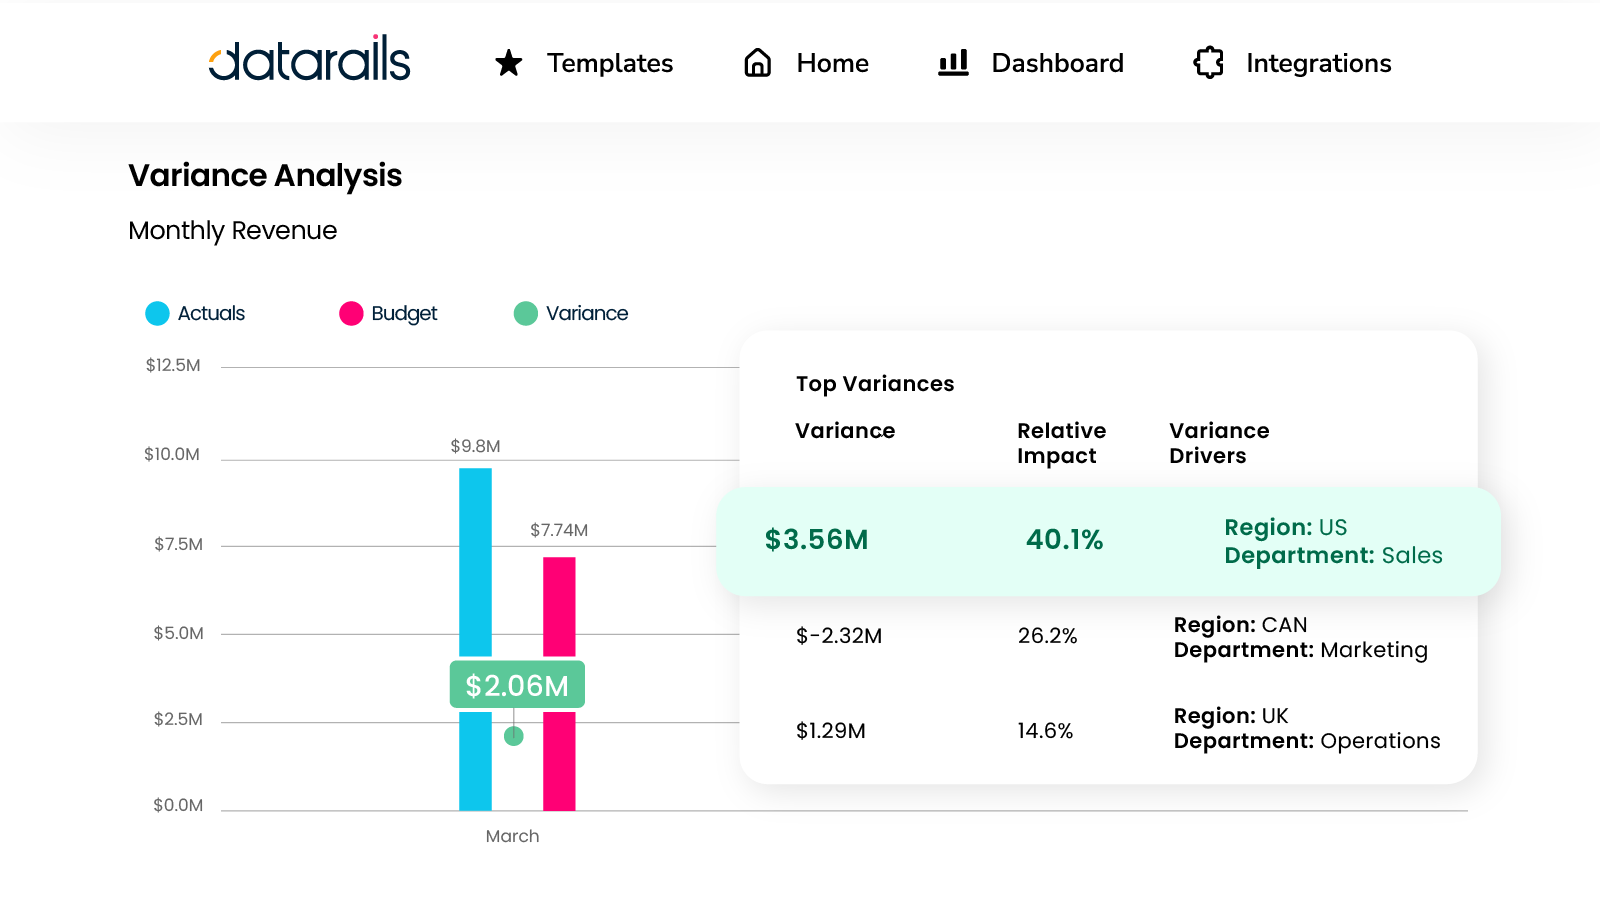Click the green variance data point
Screen dimensions: 1600x900
pos(514,736)
